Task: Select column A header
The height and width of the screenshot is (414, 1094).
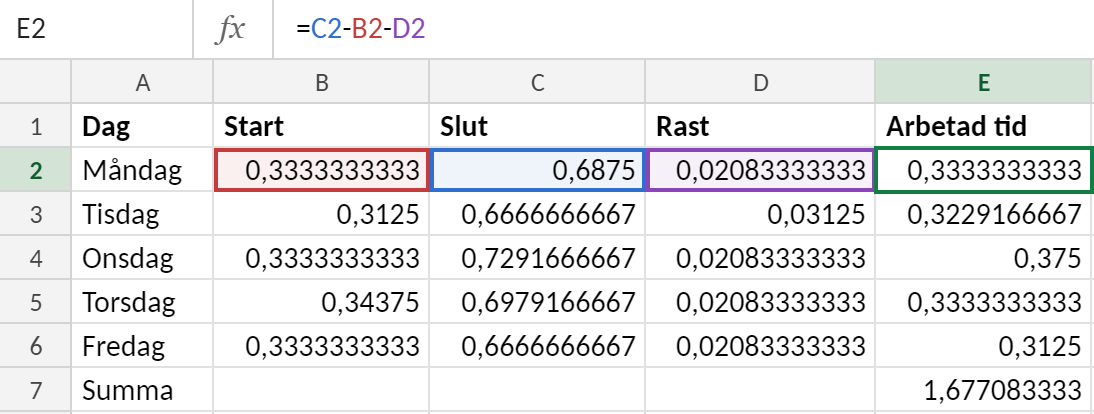Action: [x=142, y=82]
